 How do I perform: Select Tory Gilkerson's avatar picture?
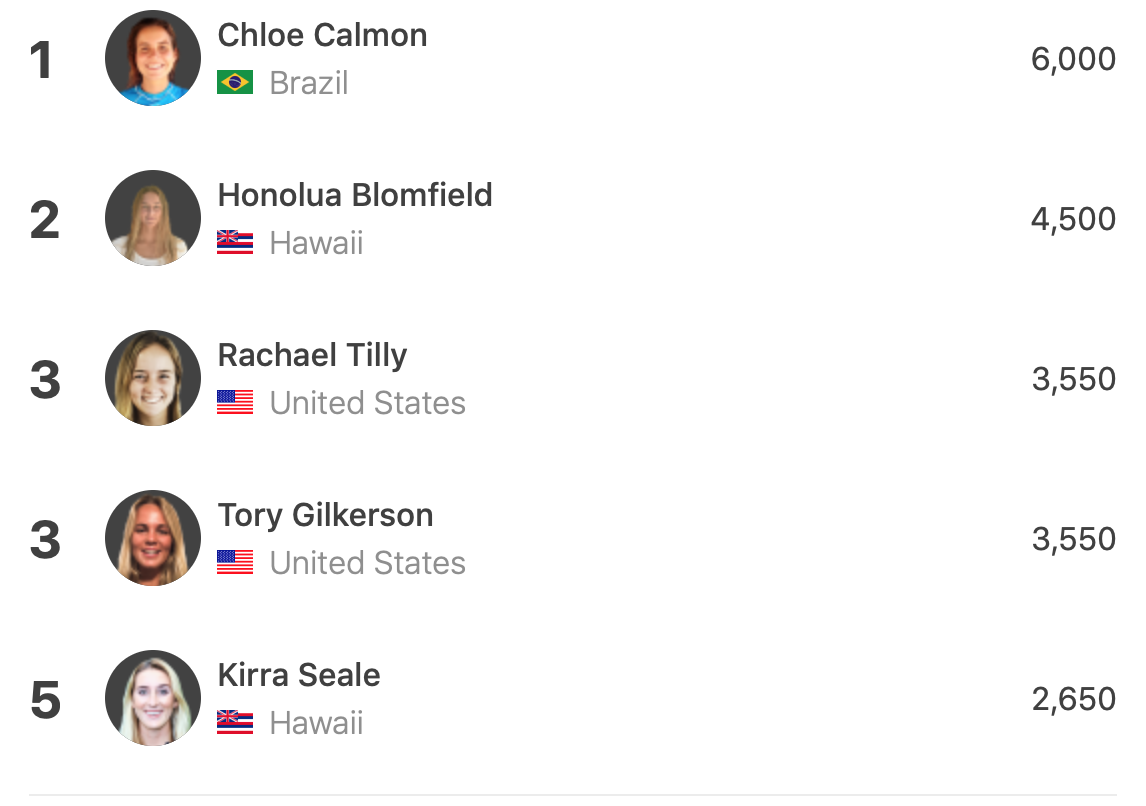(x=153, y=538)
